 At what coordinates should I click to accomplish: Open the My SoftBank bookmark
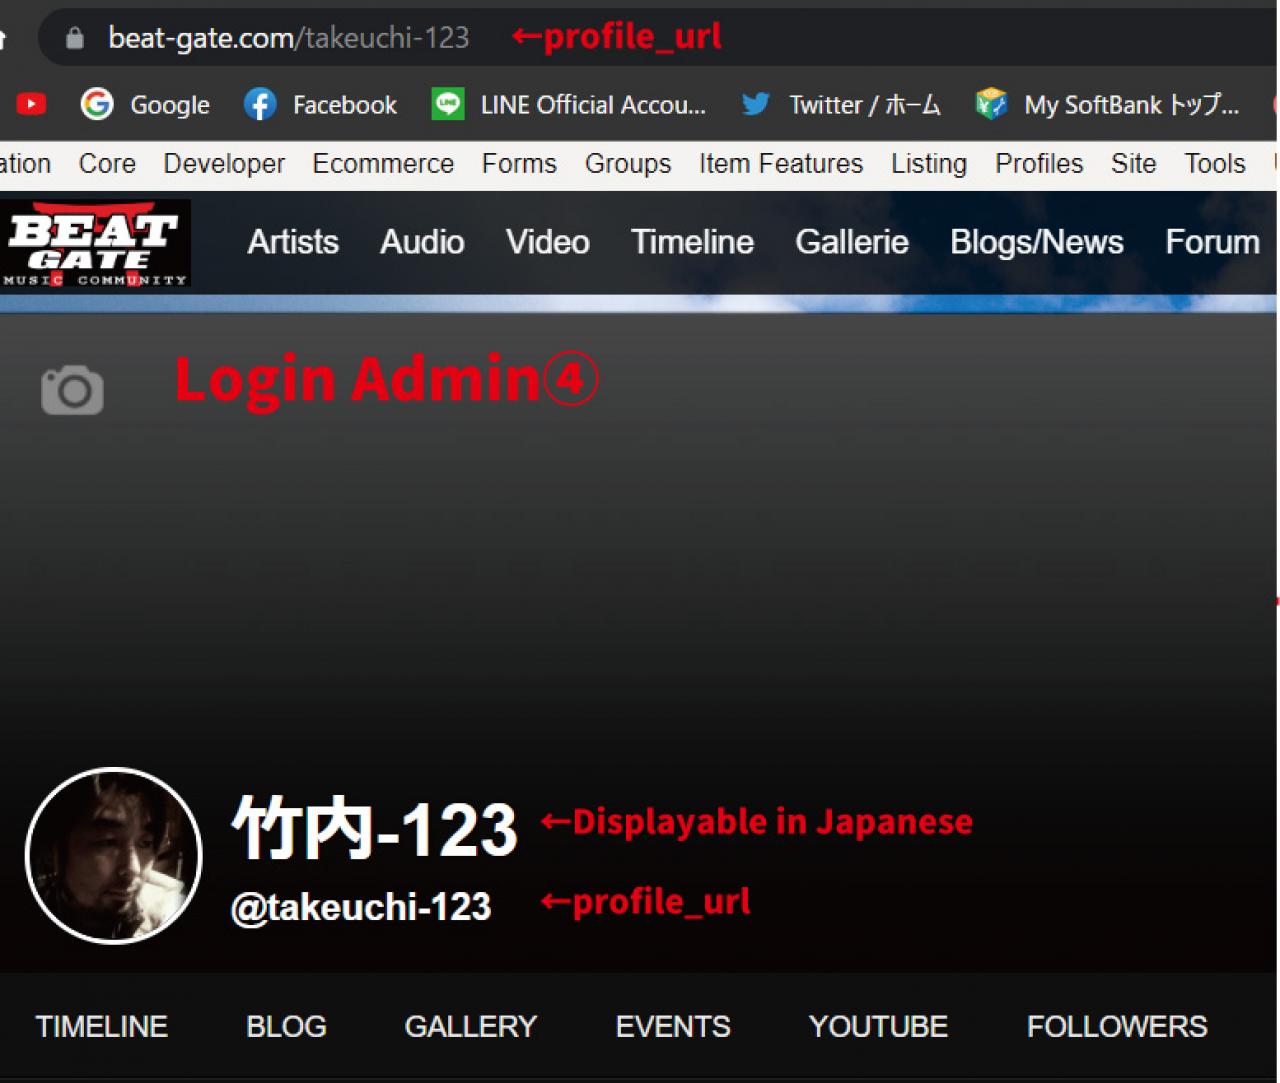point(1107,104)
